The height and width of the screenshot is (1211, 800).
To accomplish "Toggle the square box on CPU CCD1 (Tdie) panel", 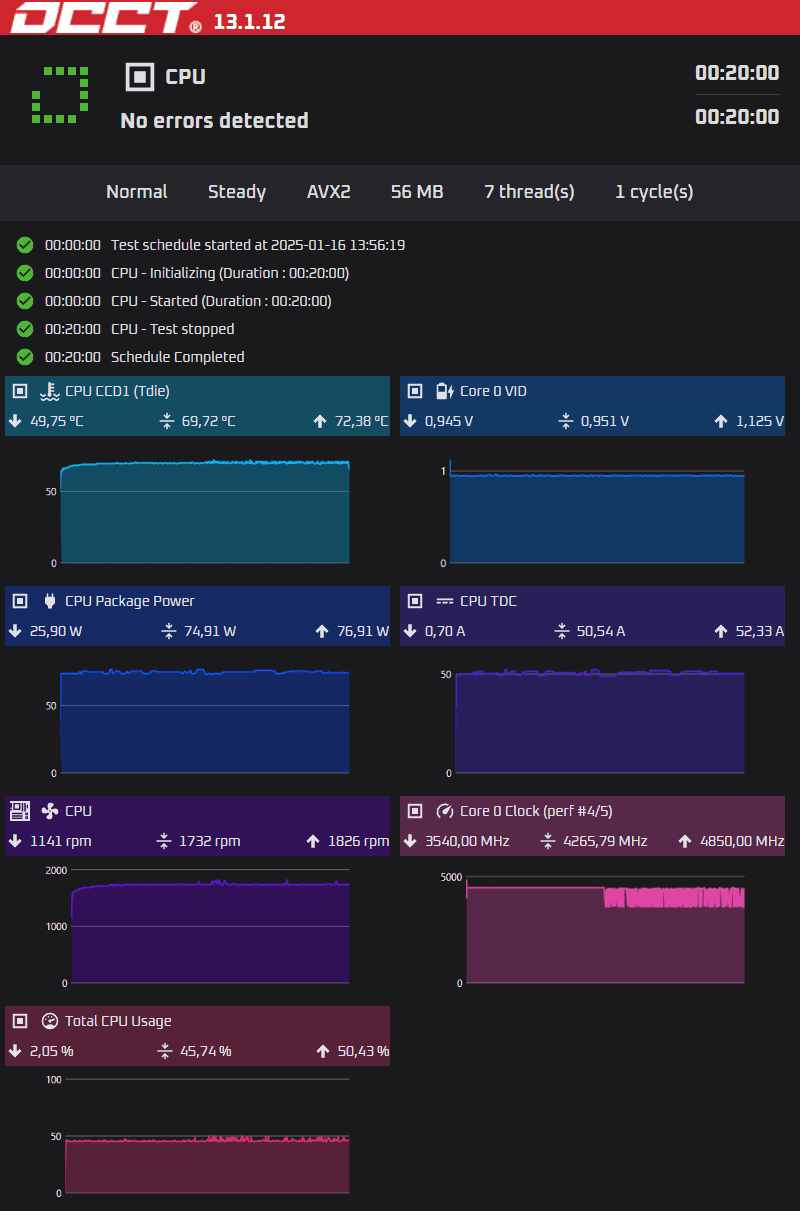I will coord(19,391).
